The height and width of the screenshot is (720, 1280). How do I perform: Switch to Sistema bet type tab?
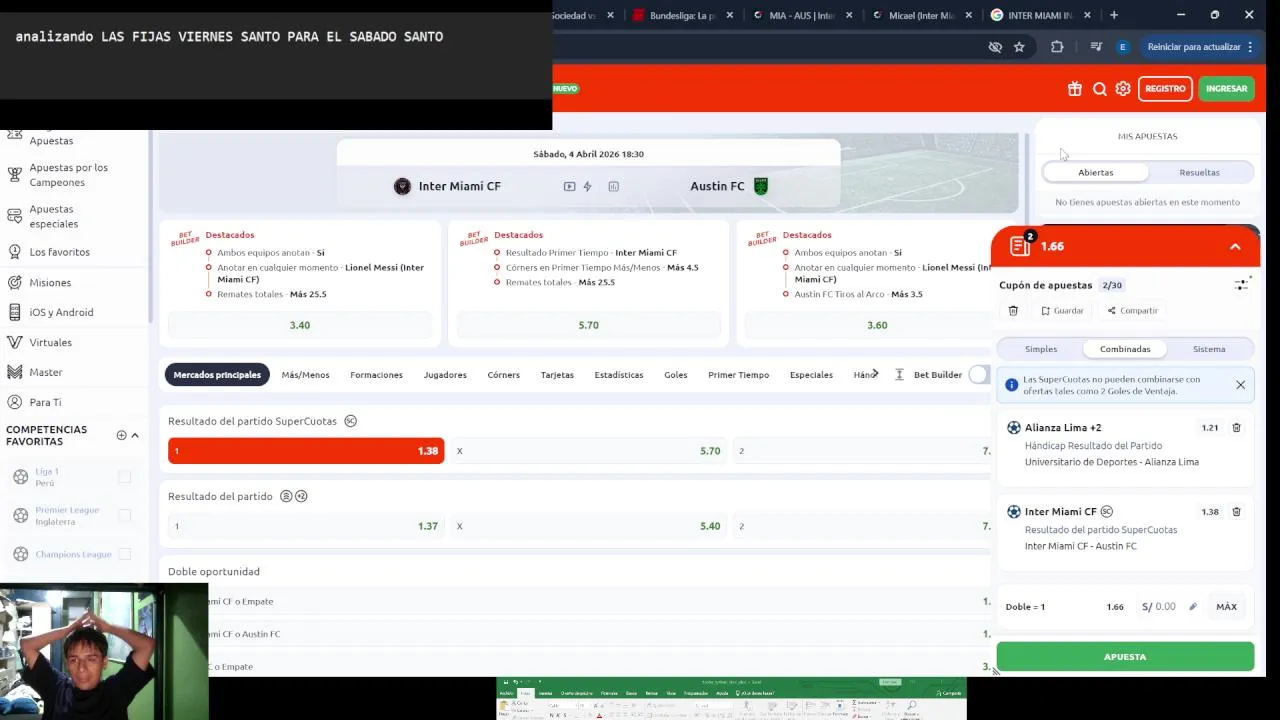1209,349
